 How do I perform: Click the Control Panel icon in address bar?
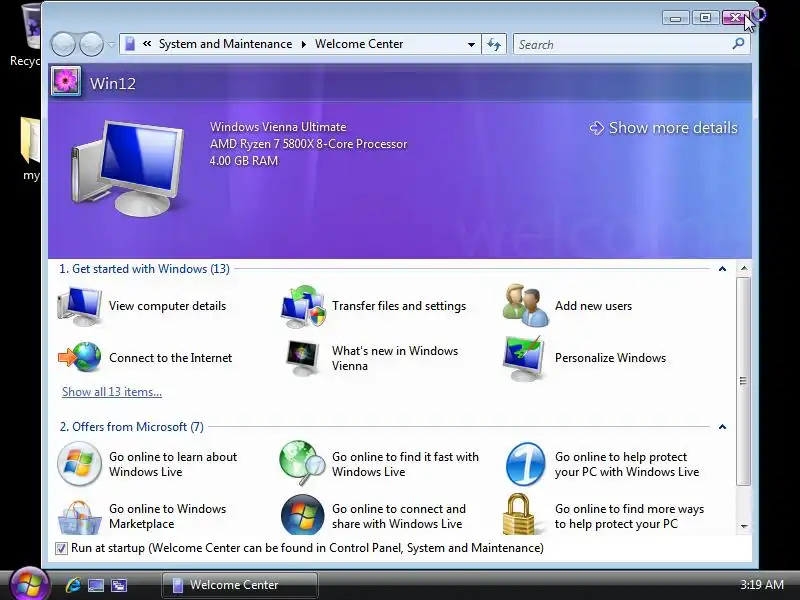pyautogui.click(x=130, y=44)
